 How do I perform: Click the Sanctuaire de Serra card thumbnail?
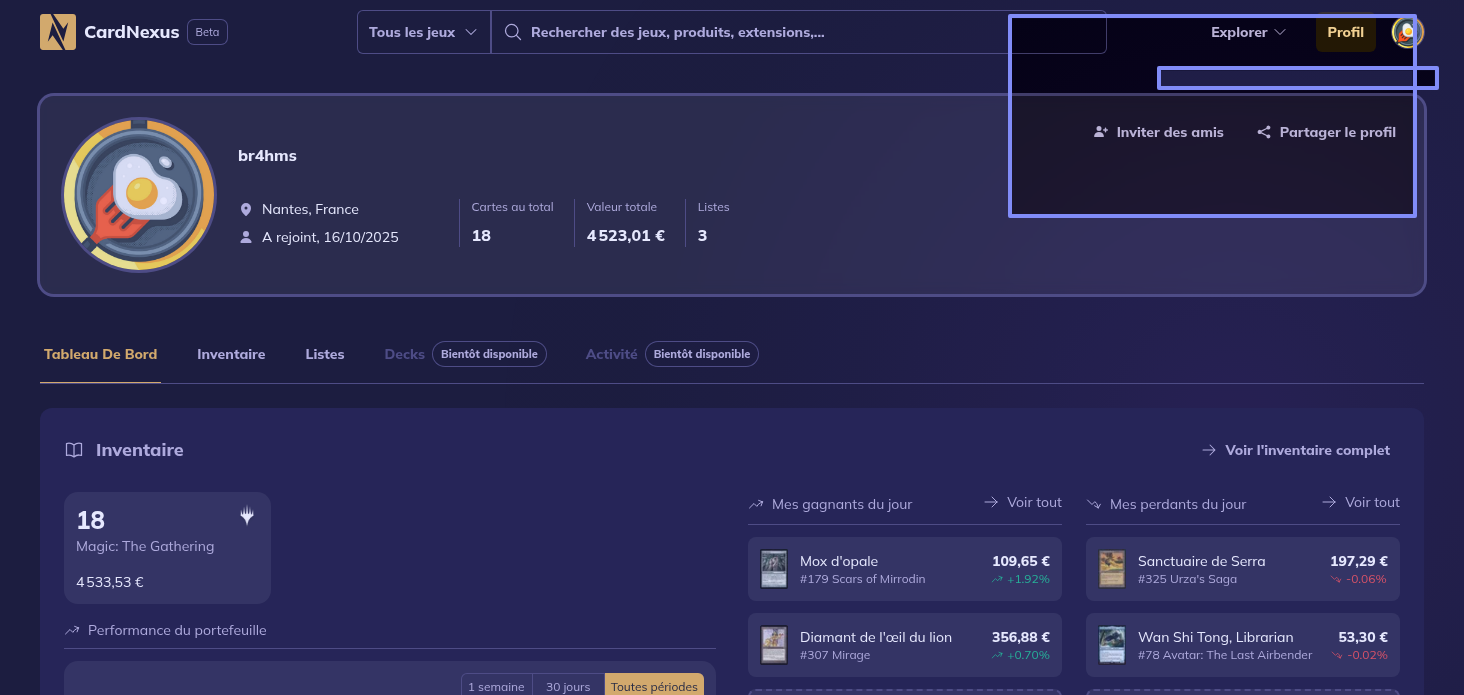coord(1112,569)
